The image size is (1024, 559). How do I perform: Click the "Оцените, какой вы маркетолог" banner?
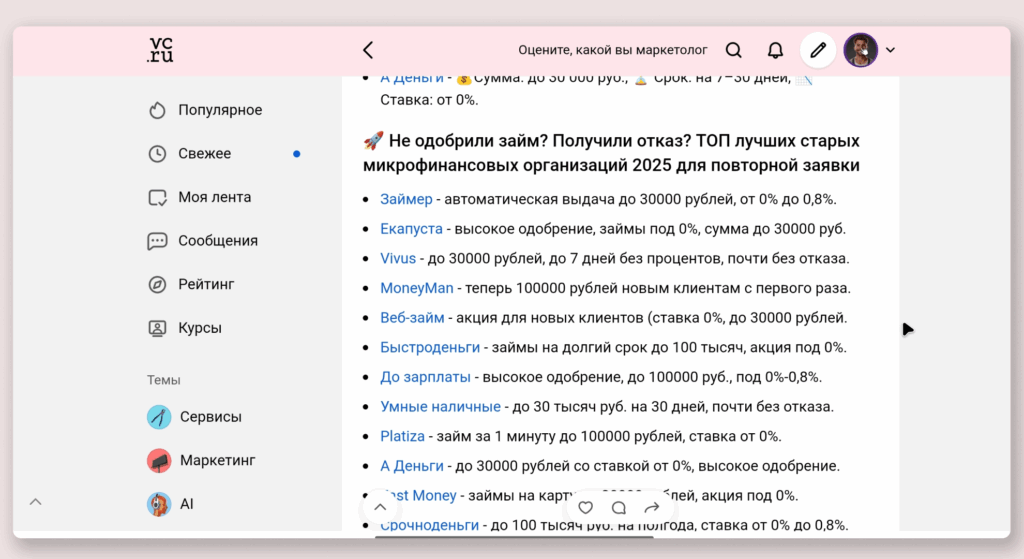click(612, 50)
